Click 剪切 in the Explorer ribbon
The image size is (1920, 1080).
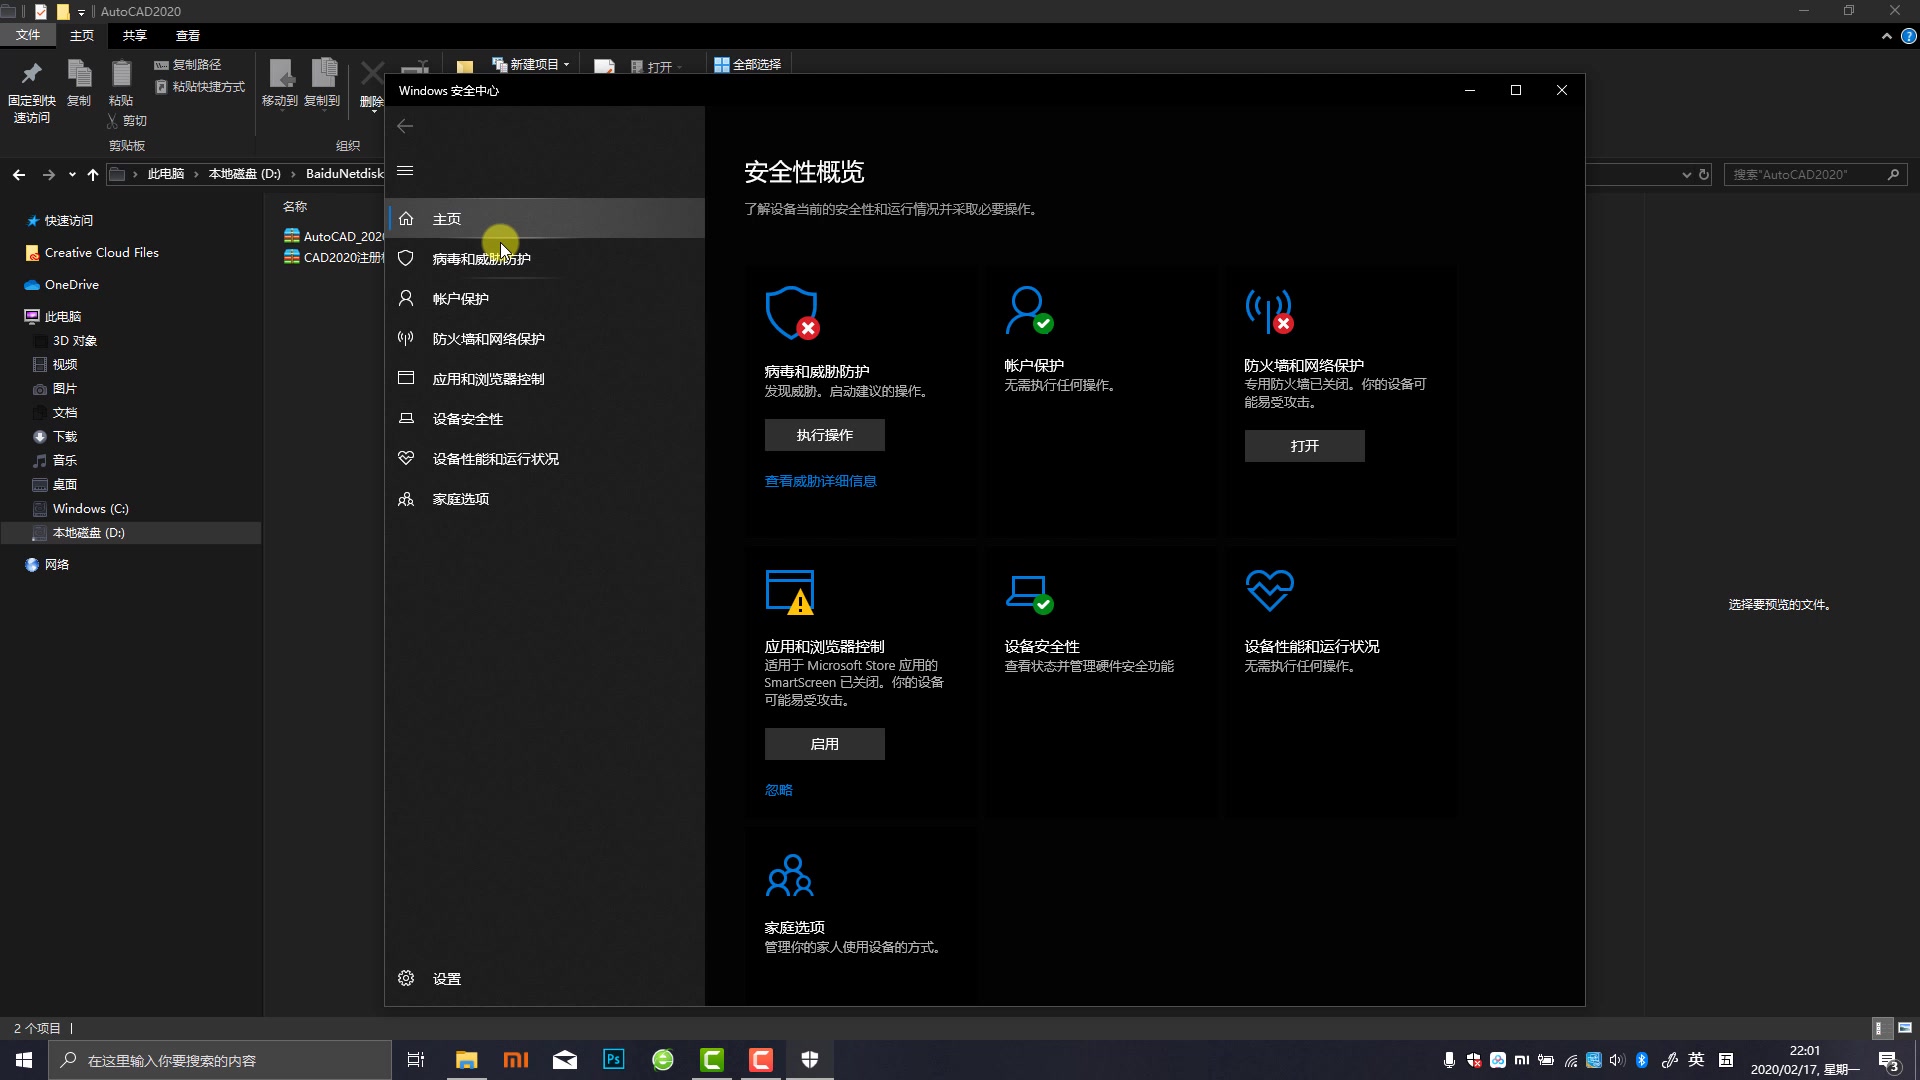click(126, 121)
